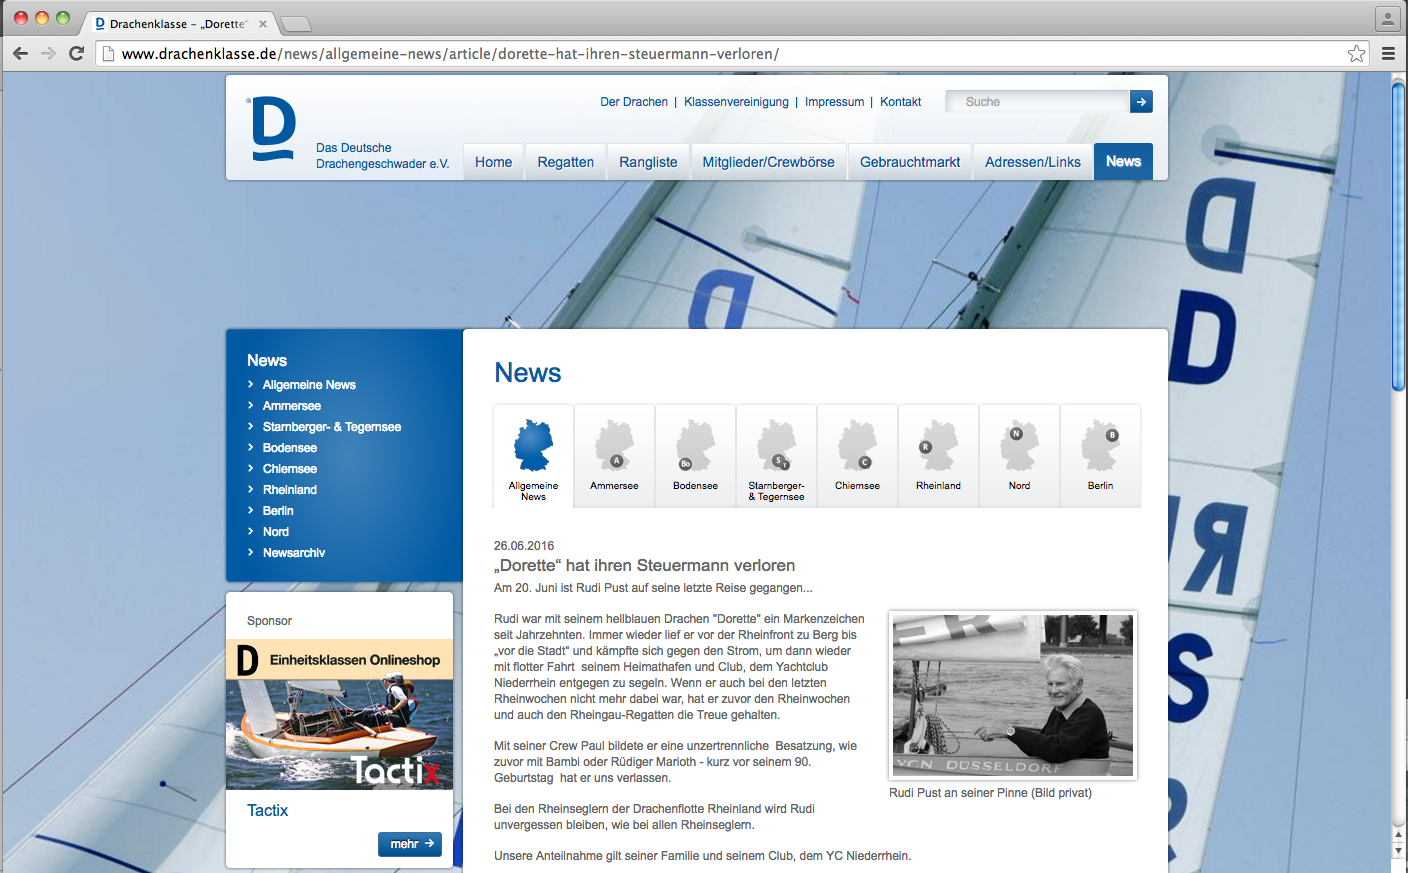Select the Rheinland region map icon
The image size is (1408, 873).
(x=938, y=447)
